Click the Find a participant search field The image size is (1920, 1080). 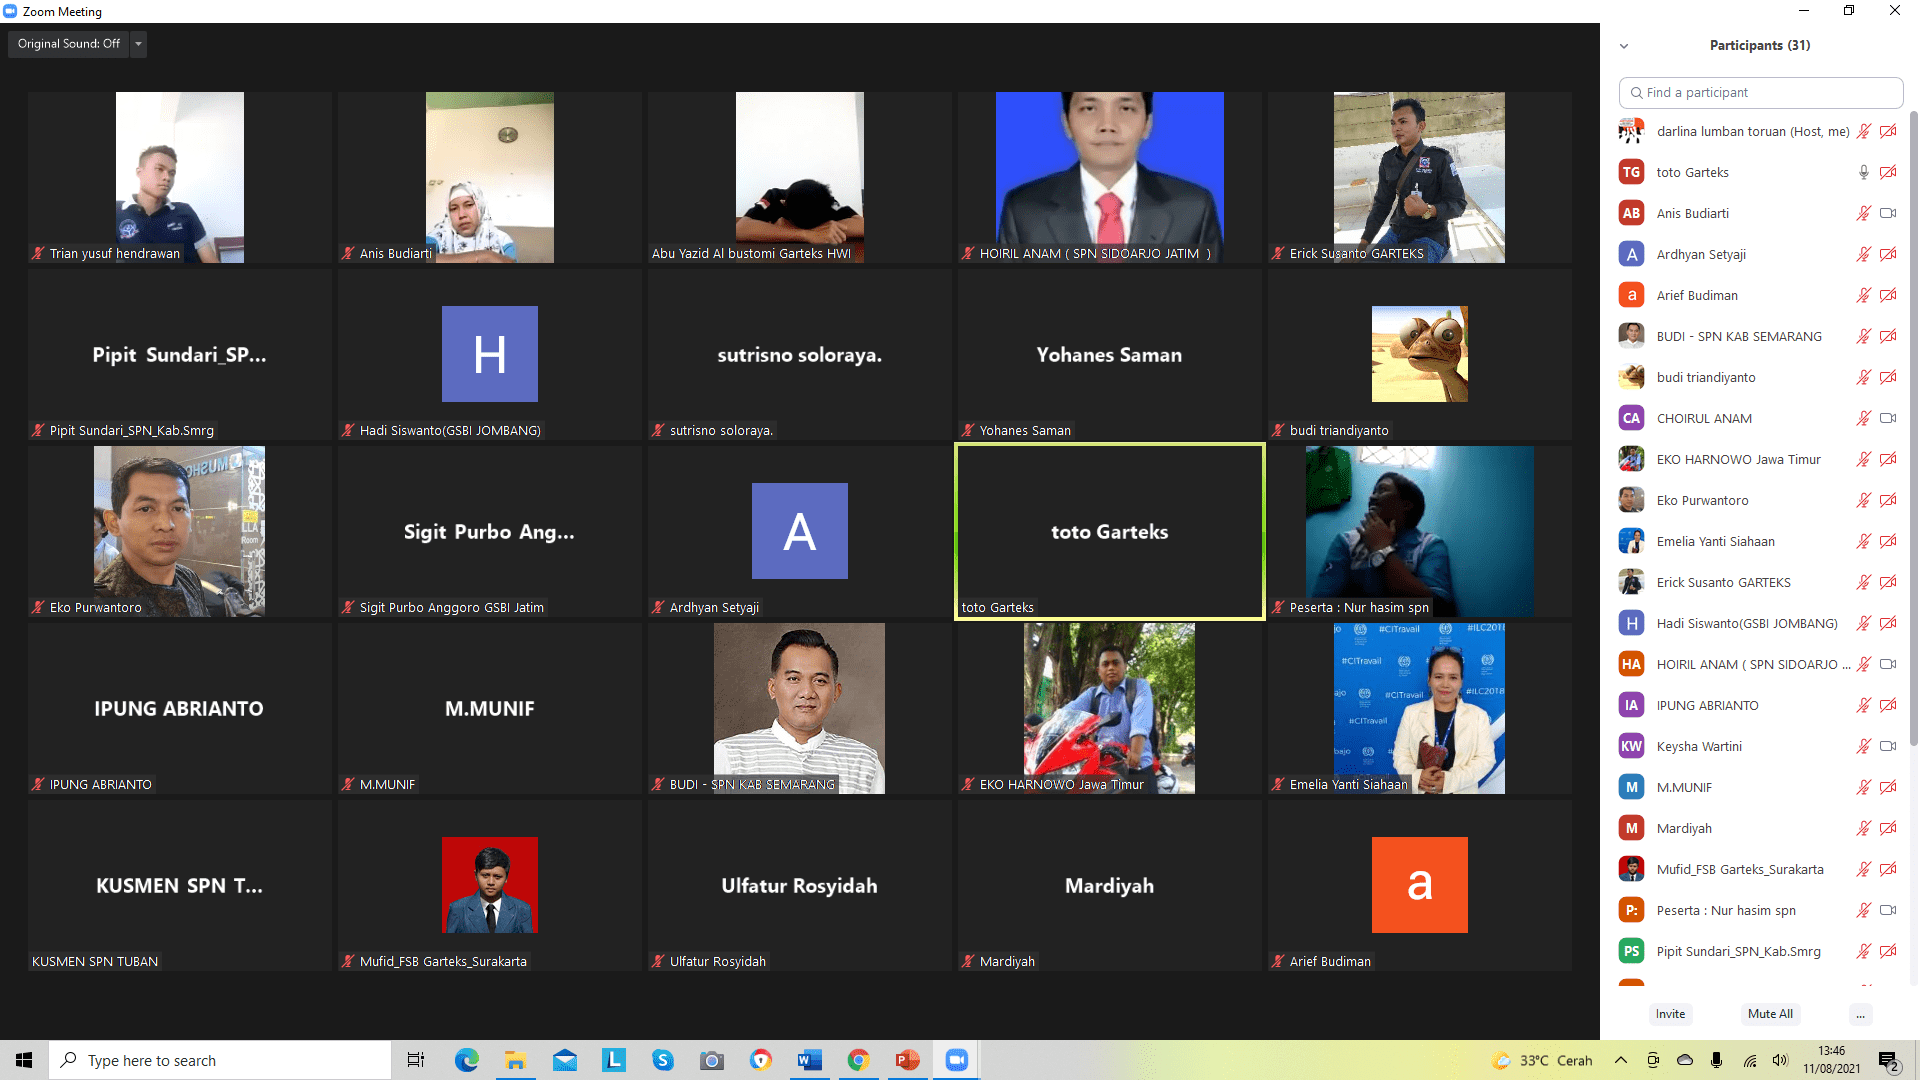[x=1760, y=92]
